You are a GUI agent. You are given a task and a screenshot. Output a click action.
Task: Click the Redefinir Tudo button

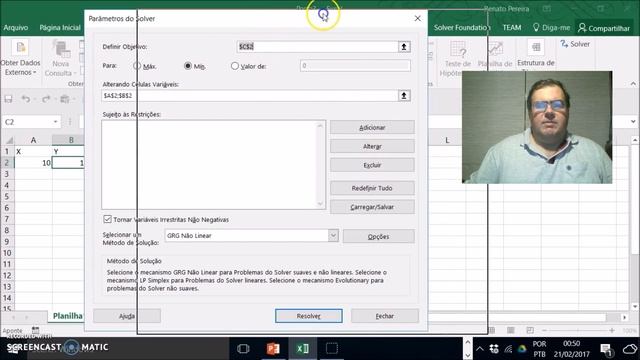click(x=372, y=188)
